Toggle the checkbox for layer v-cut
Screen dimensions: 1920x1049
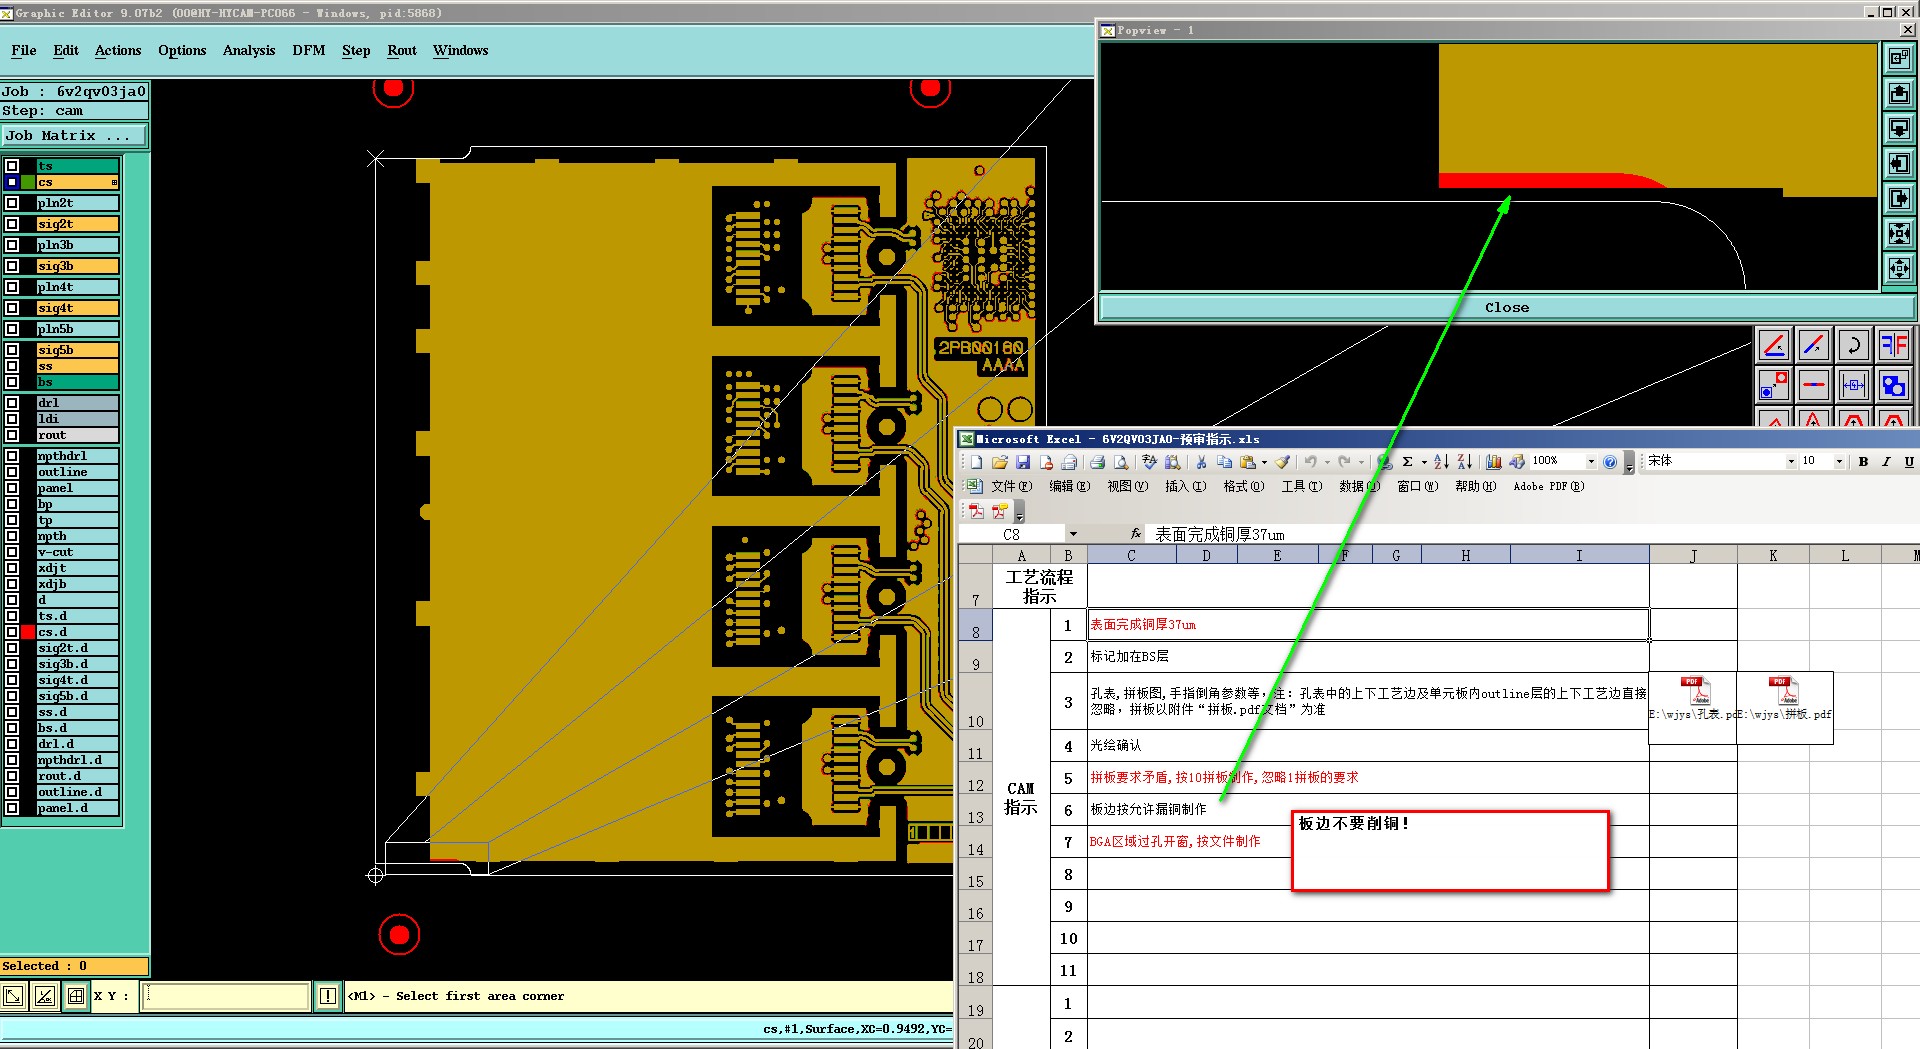(12, 552)
